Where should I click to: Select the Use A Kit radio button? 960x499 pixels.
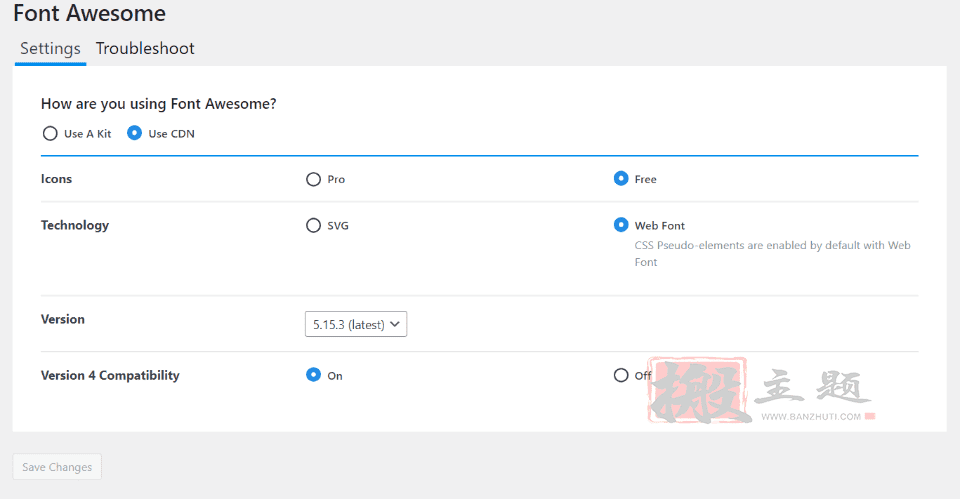[x=50, y=133]
